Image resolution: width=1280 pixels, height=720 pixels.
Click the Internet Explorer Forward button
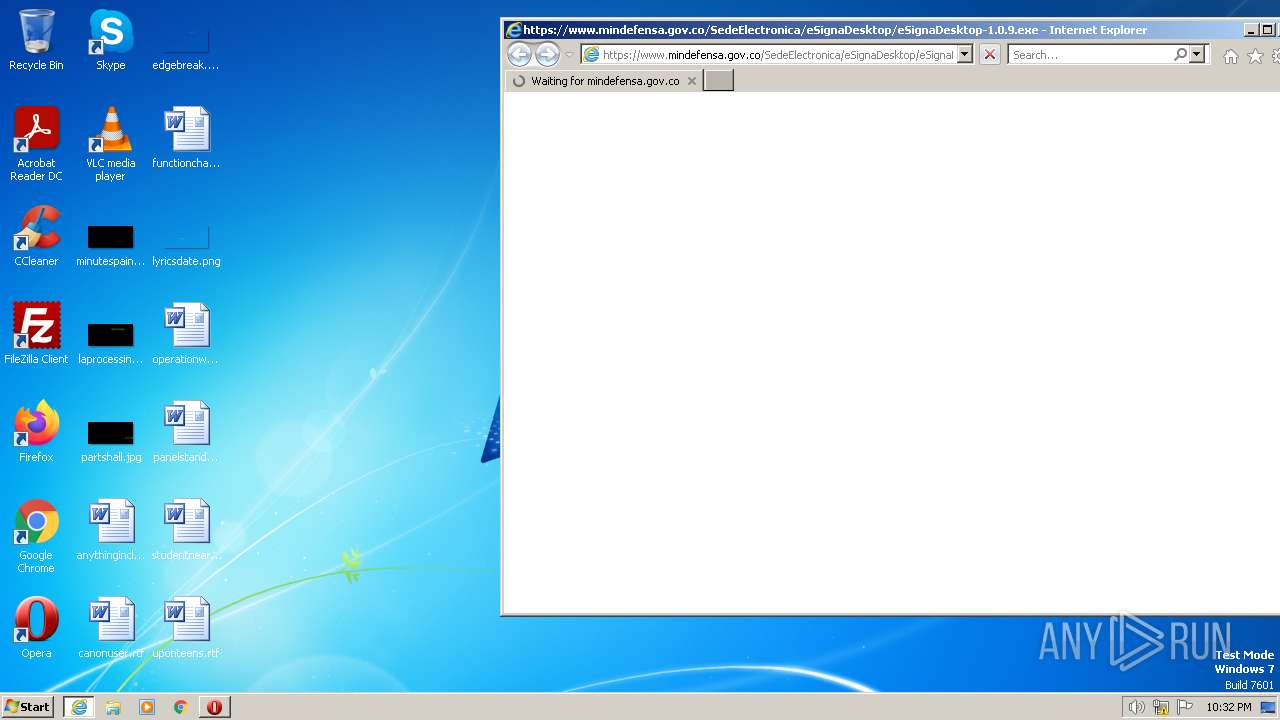(547, 55)
